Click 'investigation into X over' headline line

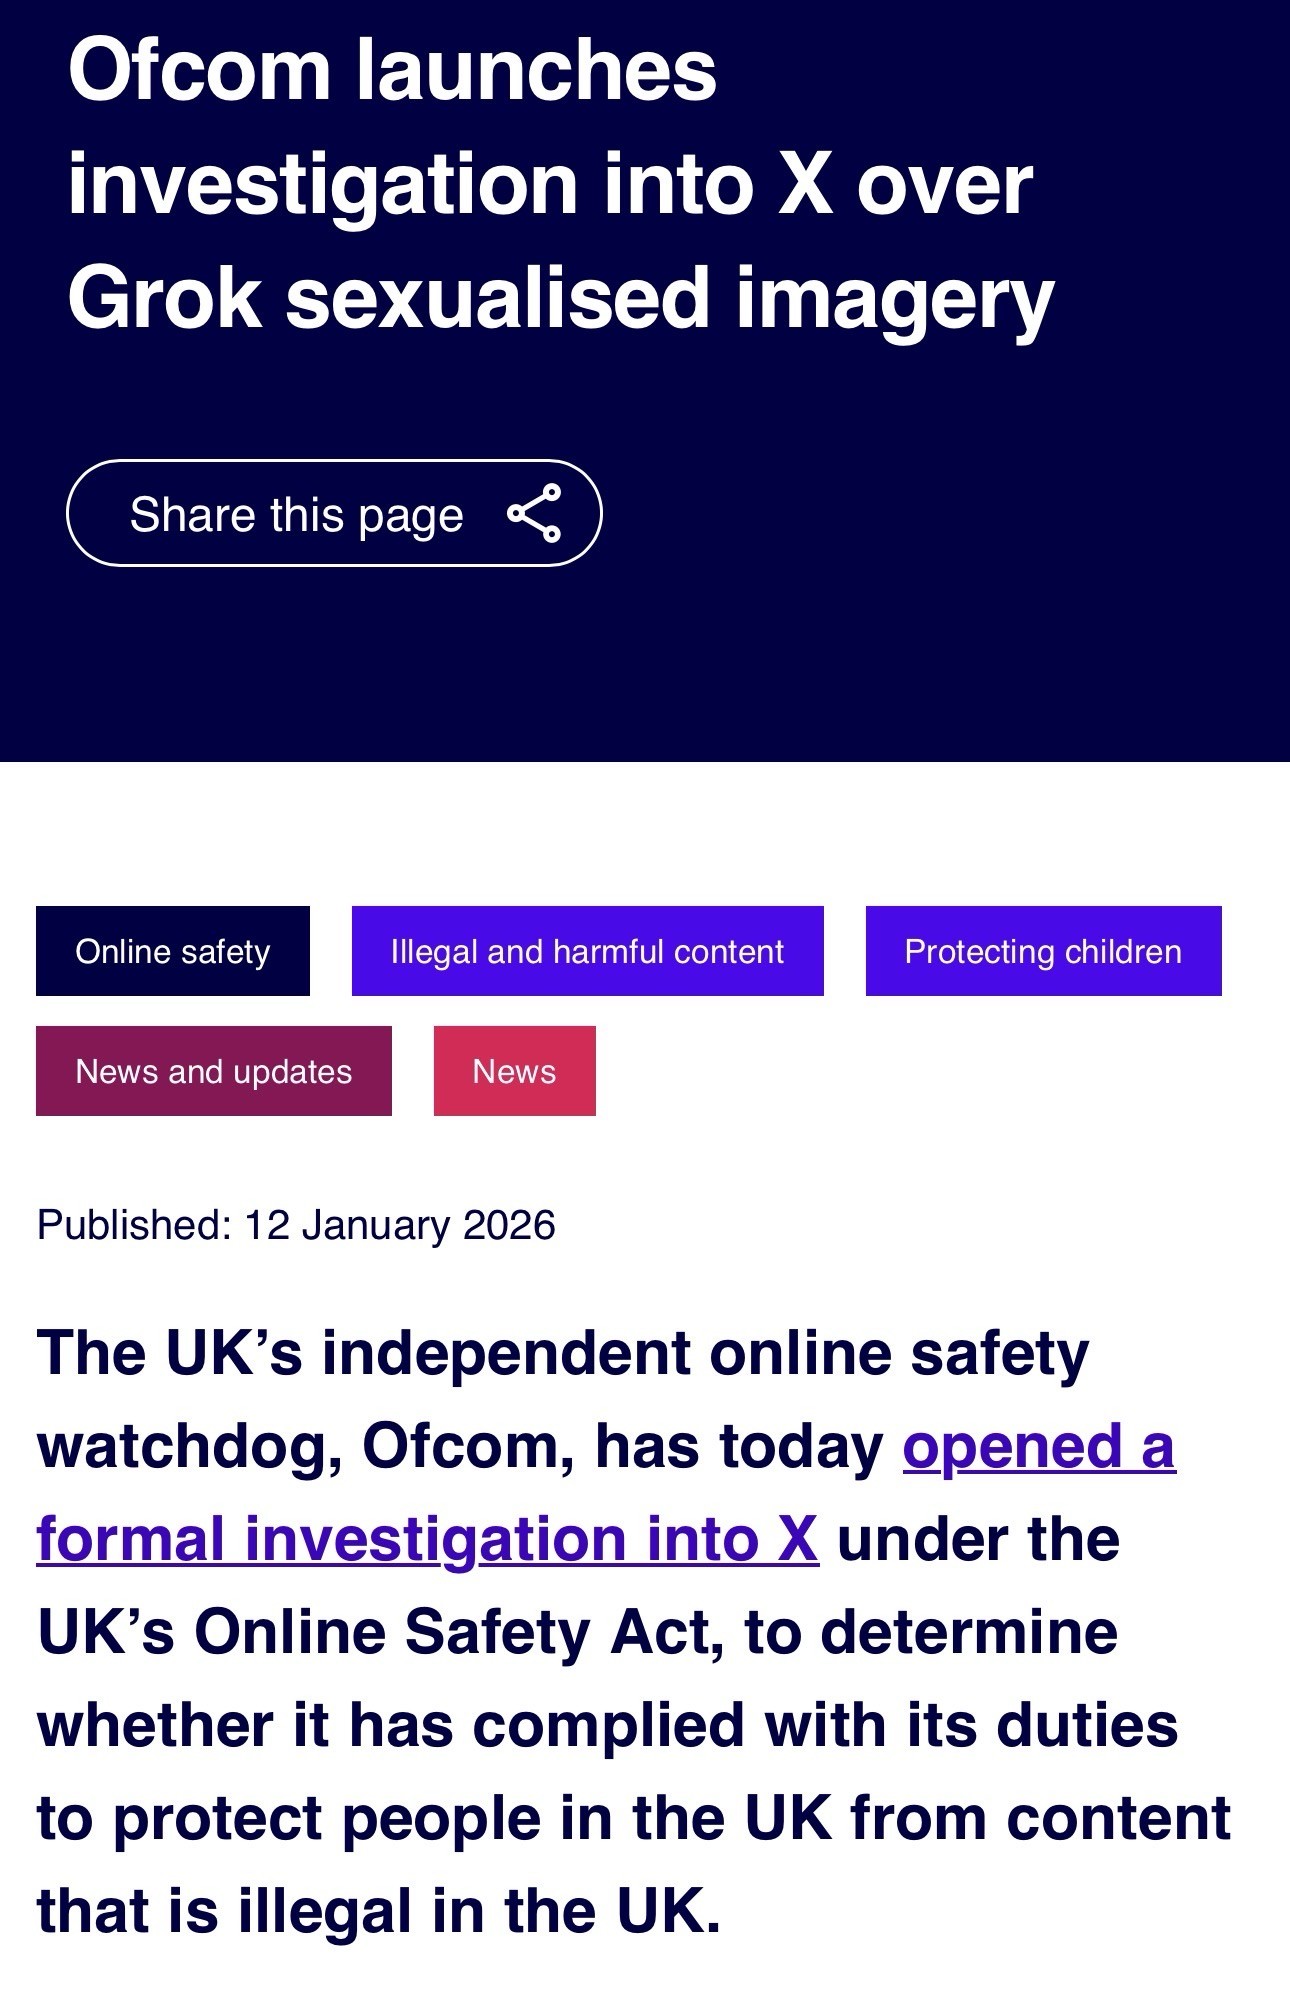pyautogui.click(x=549, y=184)
